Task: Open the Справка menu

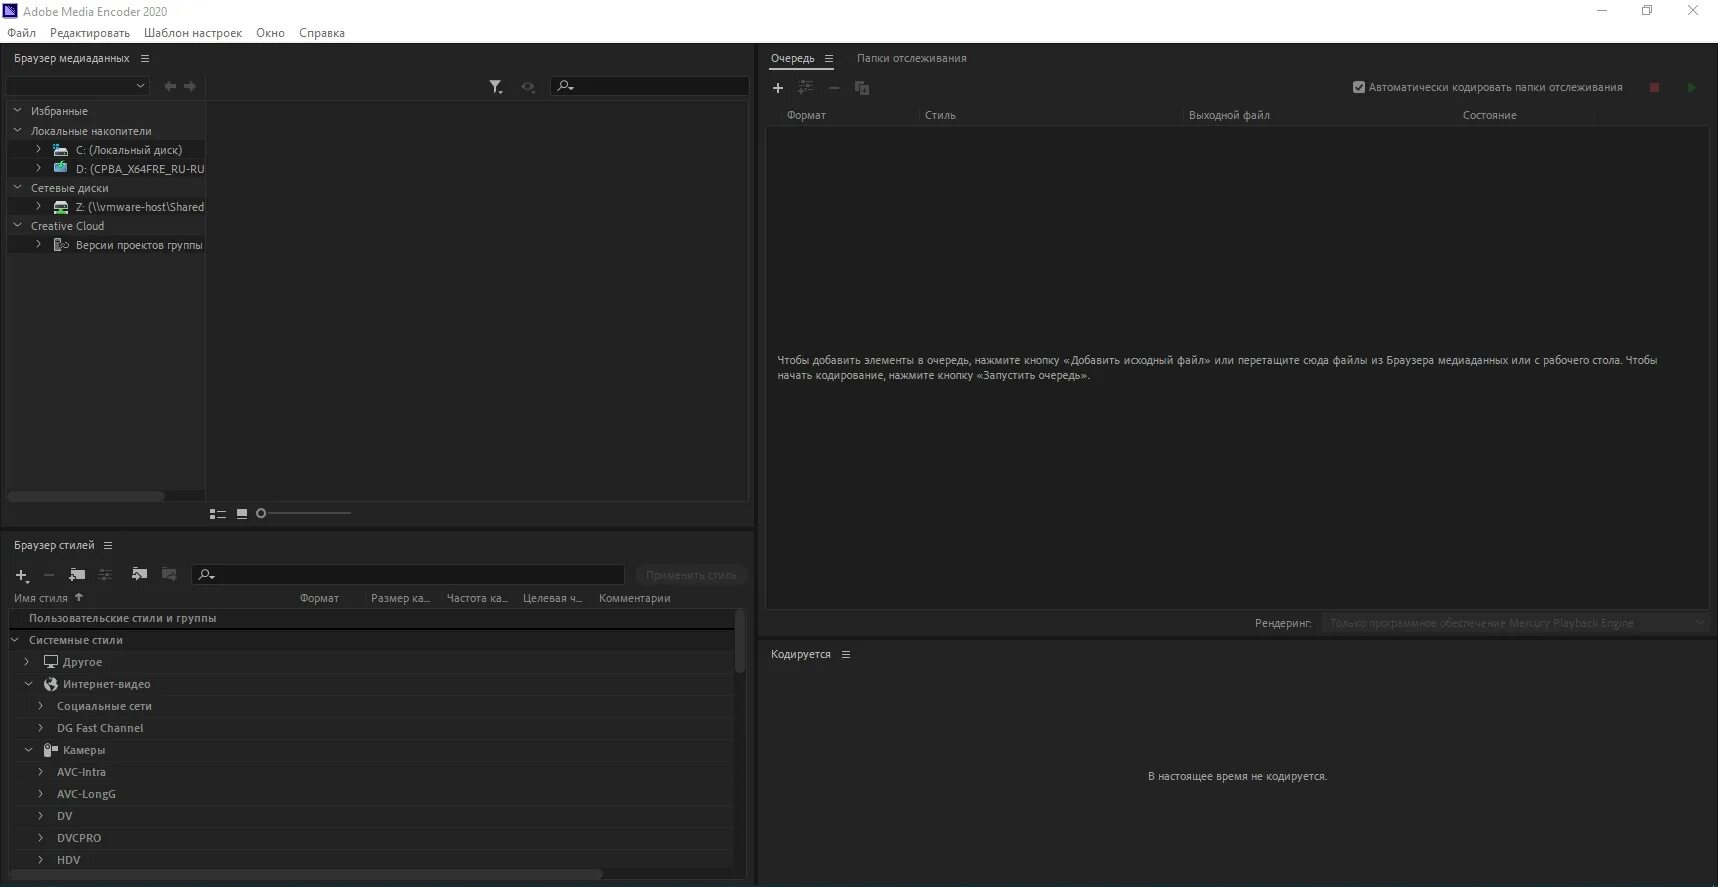Action: 322,33
